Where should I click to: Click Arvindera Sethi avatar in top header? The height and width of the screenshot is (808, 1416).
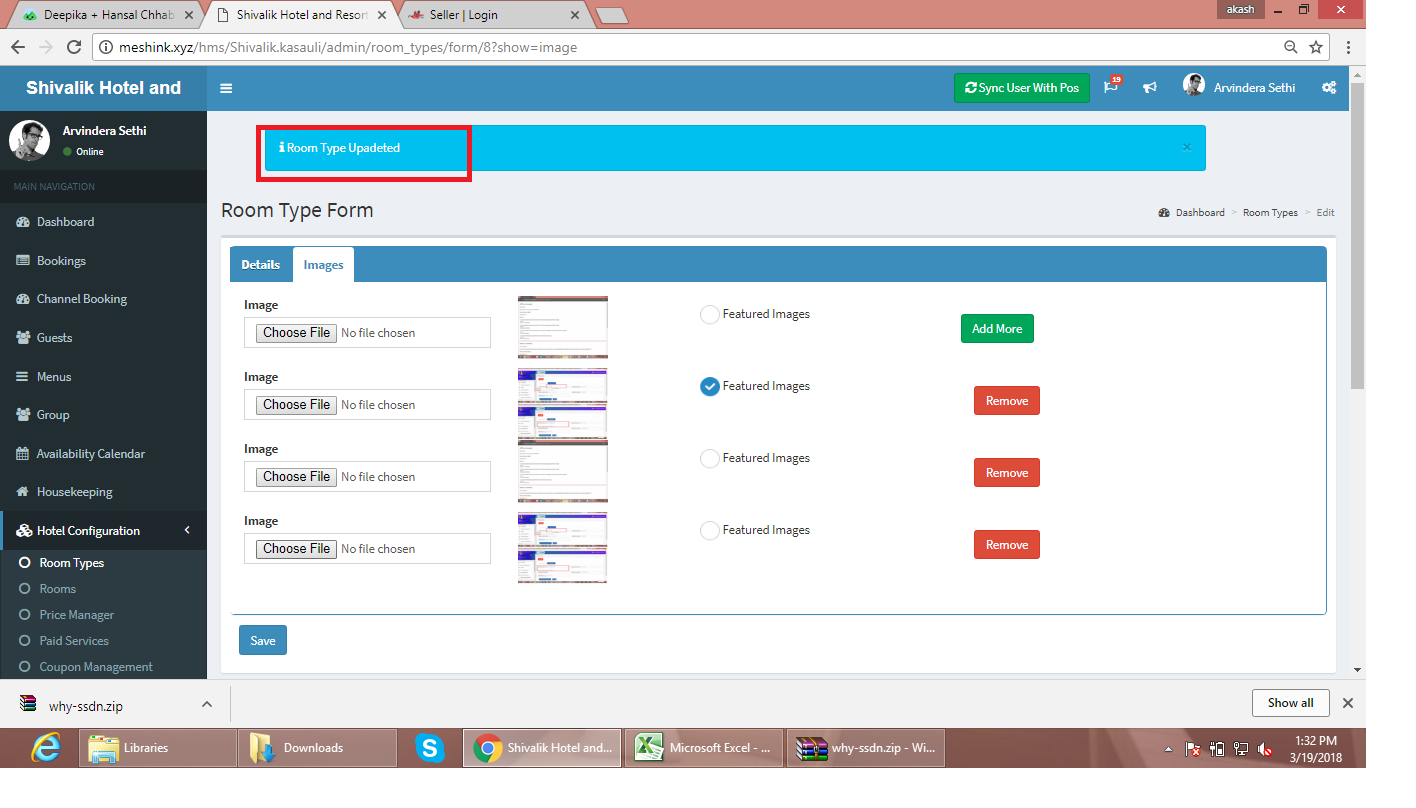click(x=1194, y=86)
